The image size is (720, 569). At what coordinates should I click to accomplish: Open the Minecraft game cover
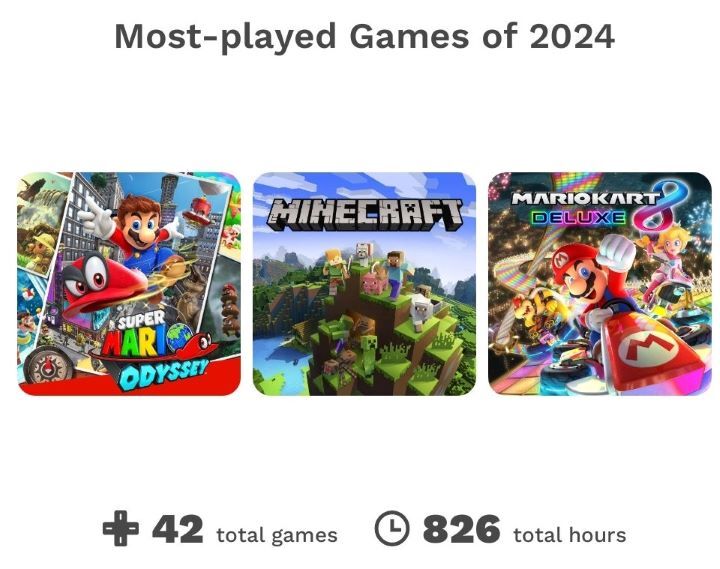tap(365, 284)
